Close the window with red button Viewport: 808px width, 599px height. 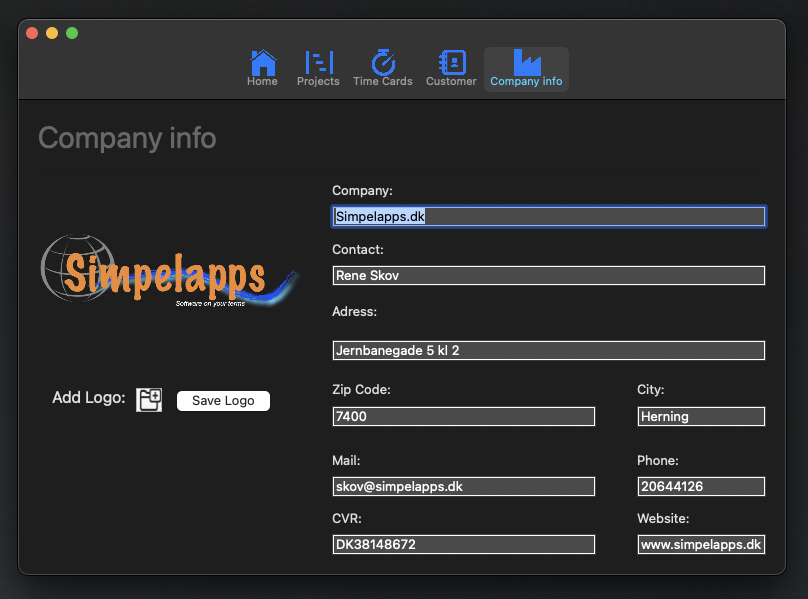(32, 33)
